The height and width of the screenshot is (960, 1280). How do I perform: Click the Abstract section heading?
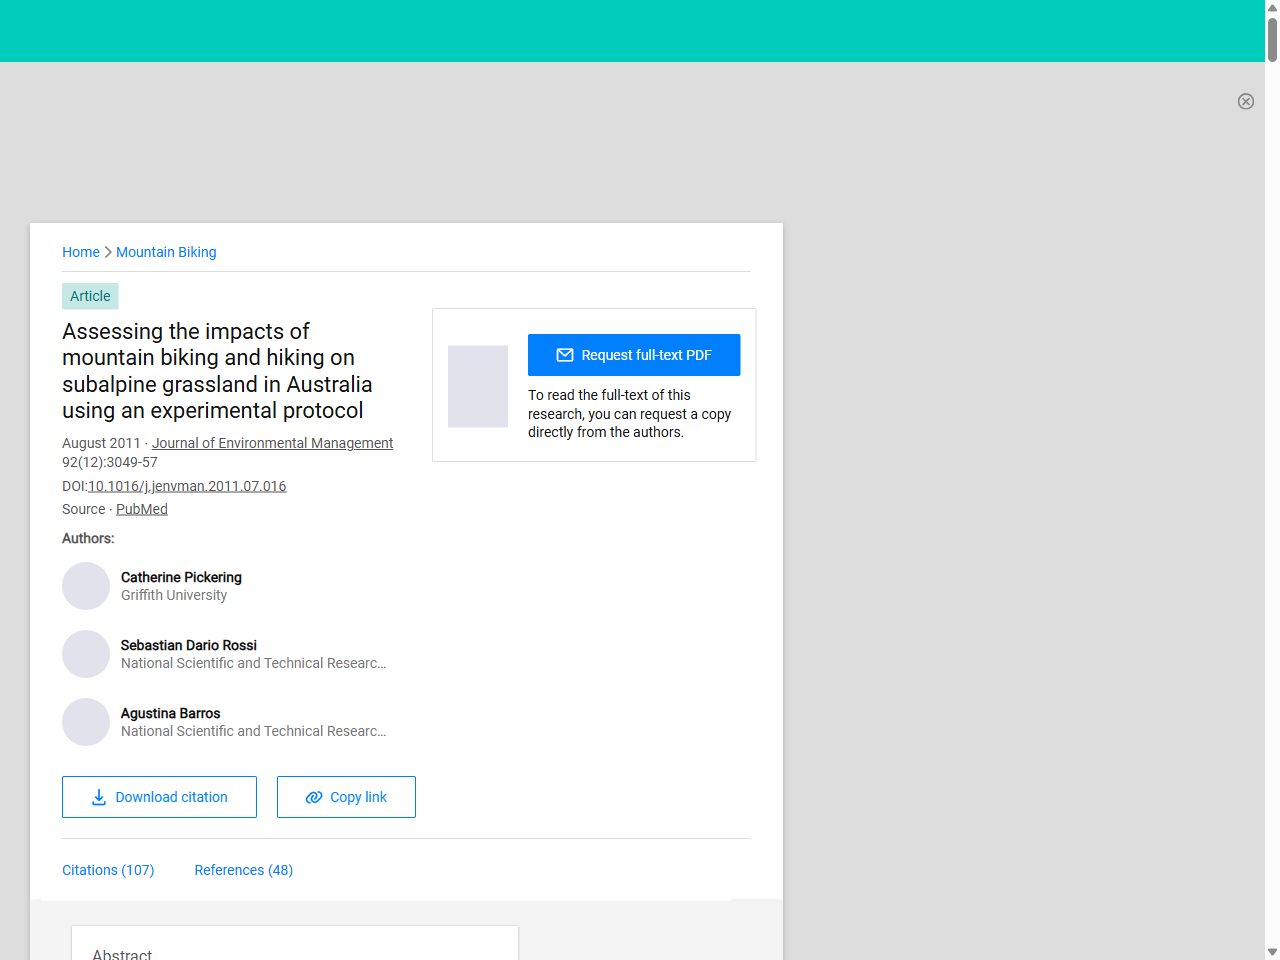122,955
